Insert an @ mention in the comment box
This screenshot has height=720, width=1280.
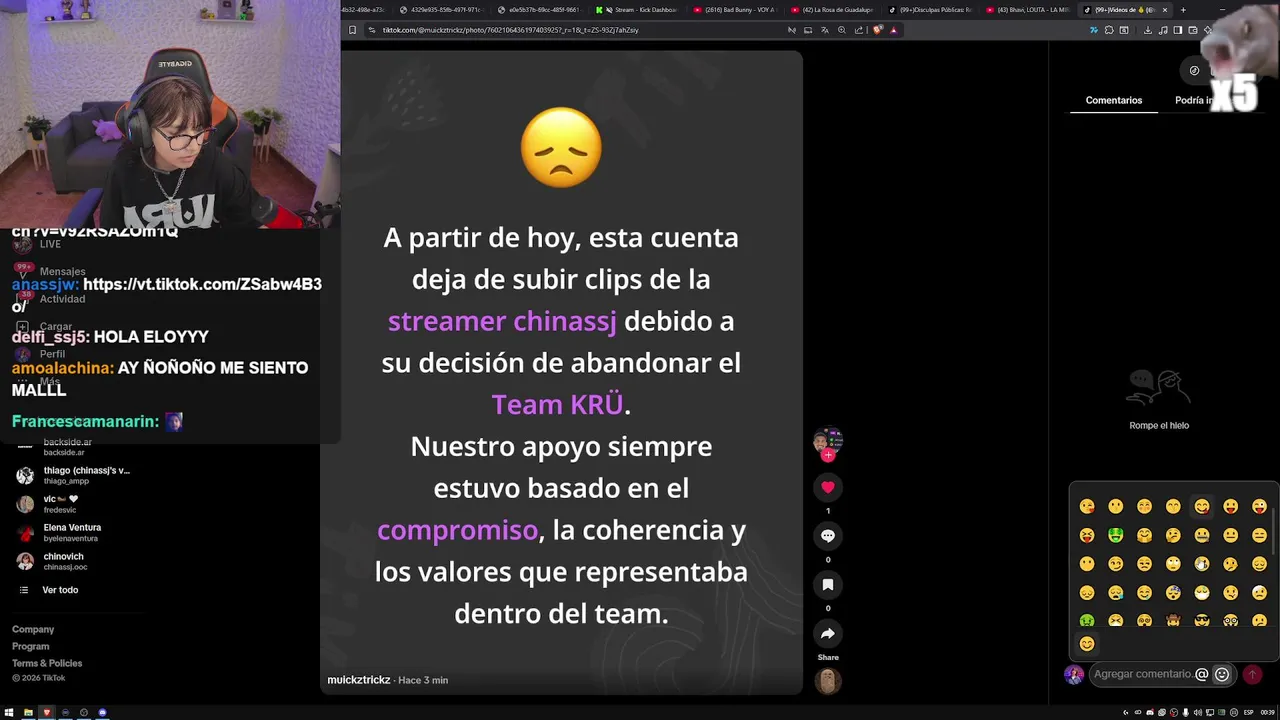point(1202,675)
